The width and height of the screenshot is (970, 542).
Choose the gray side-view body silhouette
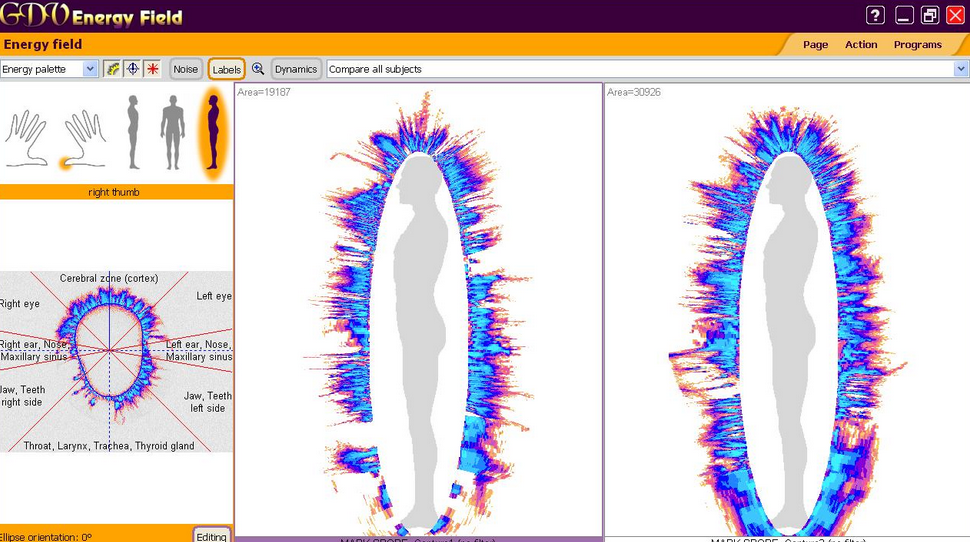(x=132, y=132)
